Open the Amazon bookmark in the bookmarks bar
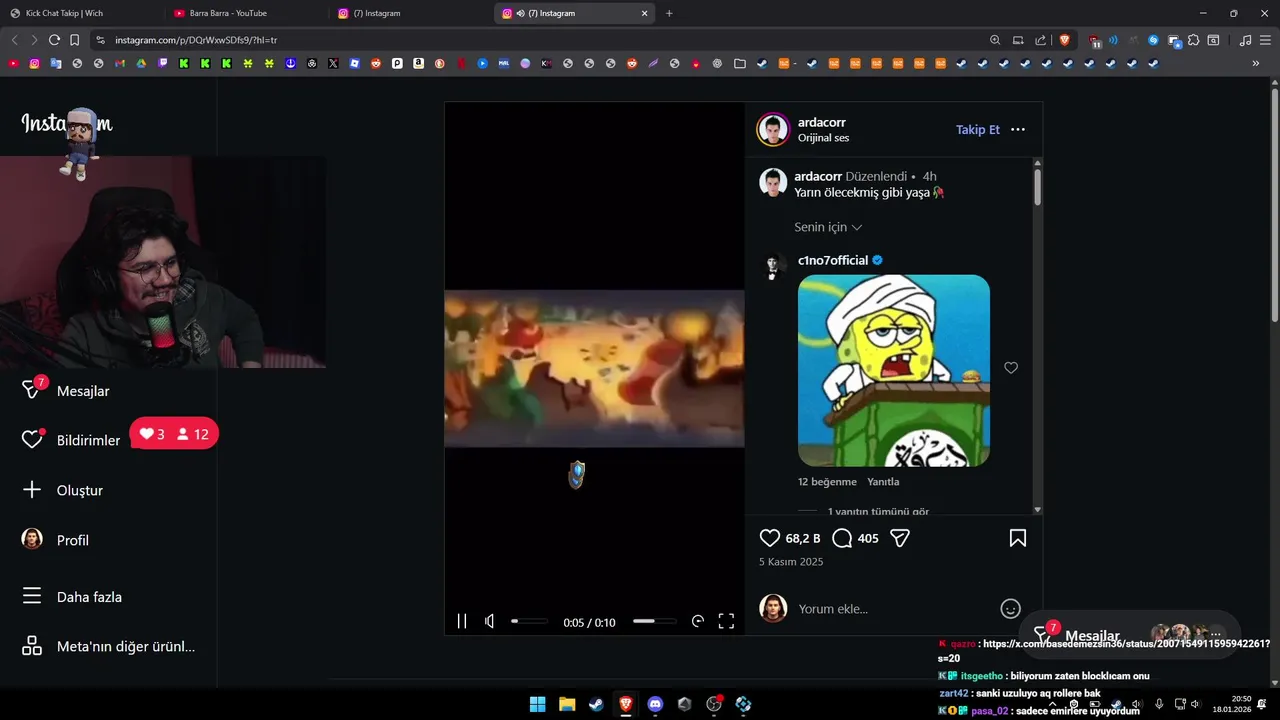 coord(418,63)
